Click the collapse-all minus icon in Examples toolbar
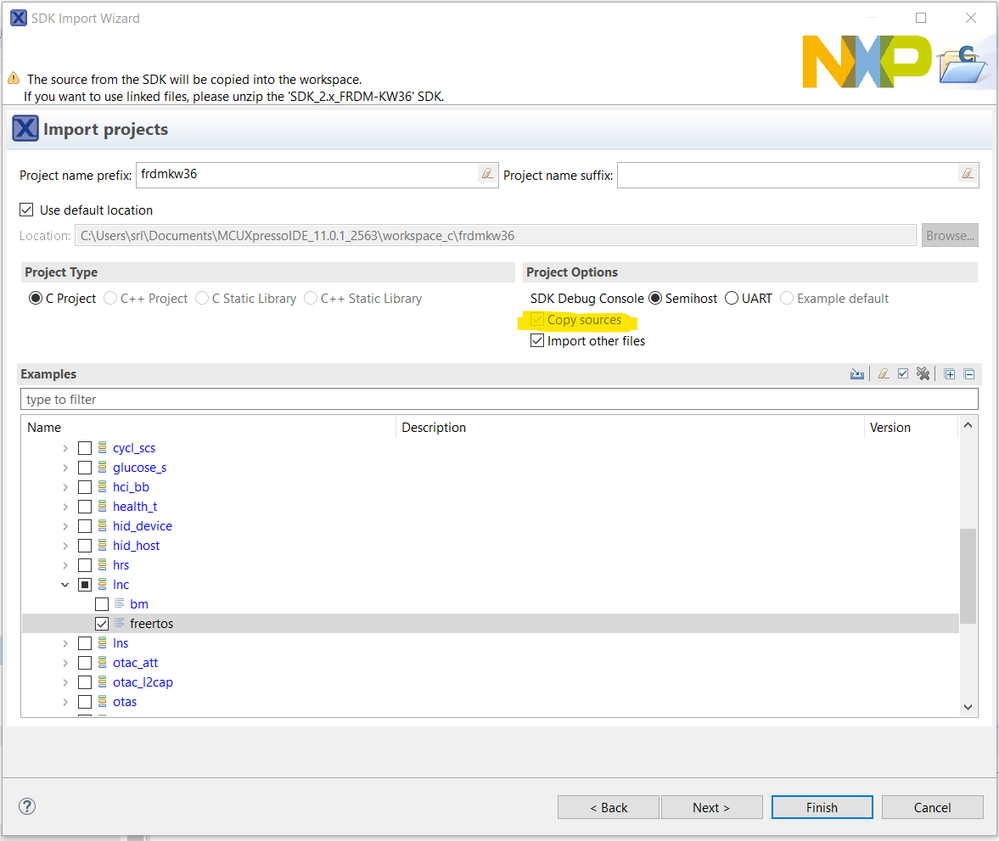 (969, 374)
